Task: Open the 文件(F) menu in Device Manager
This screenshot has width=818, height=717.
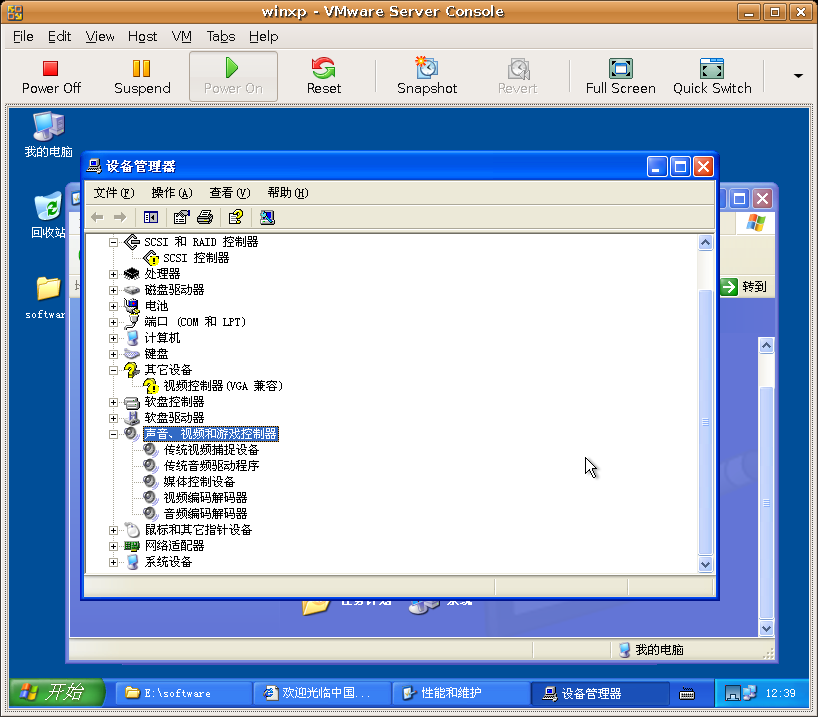Action: (114, 193)
